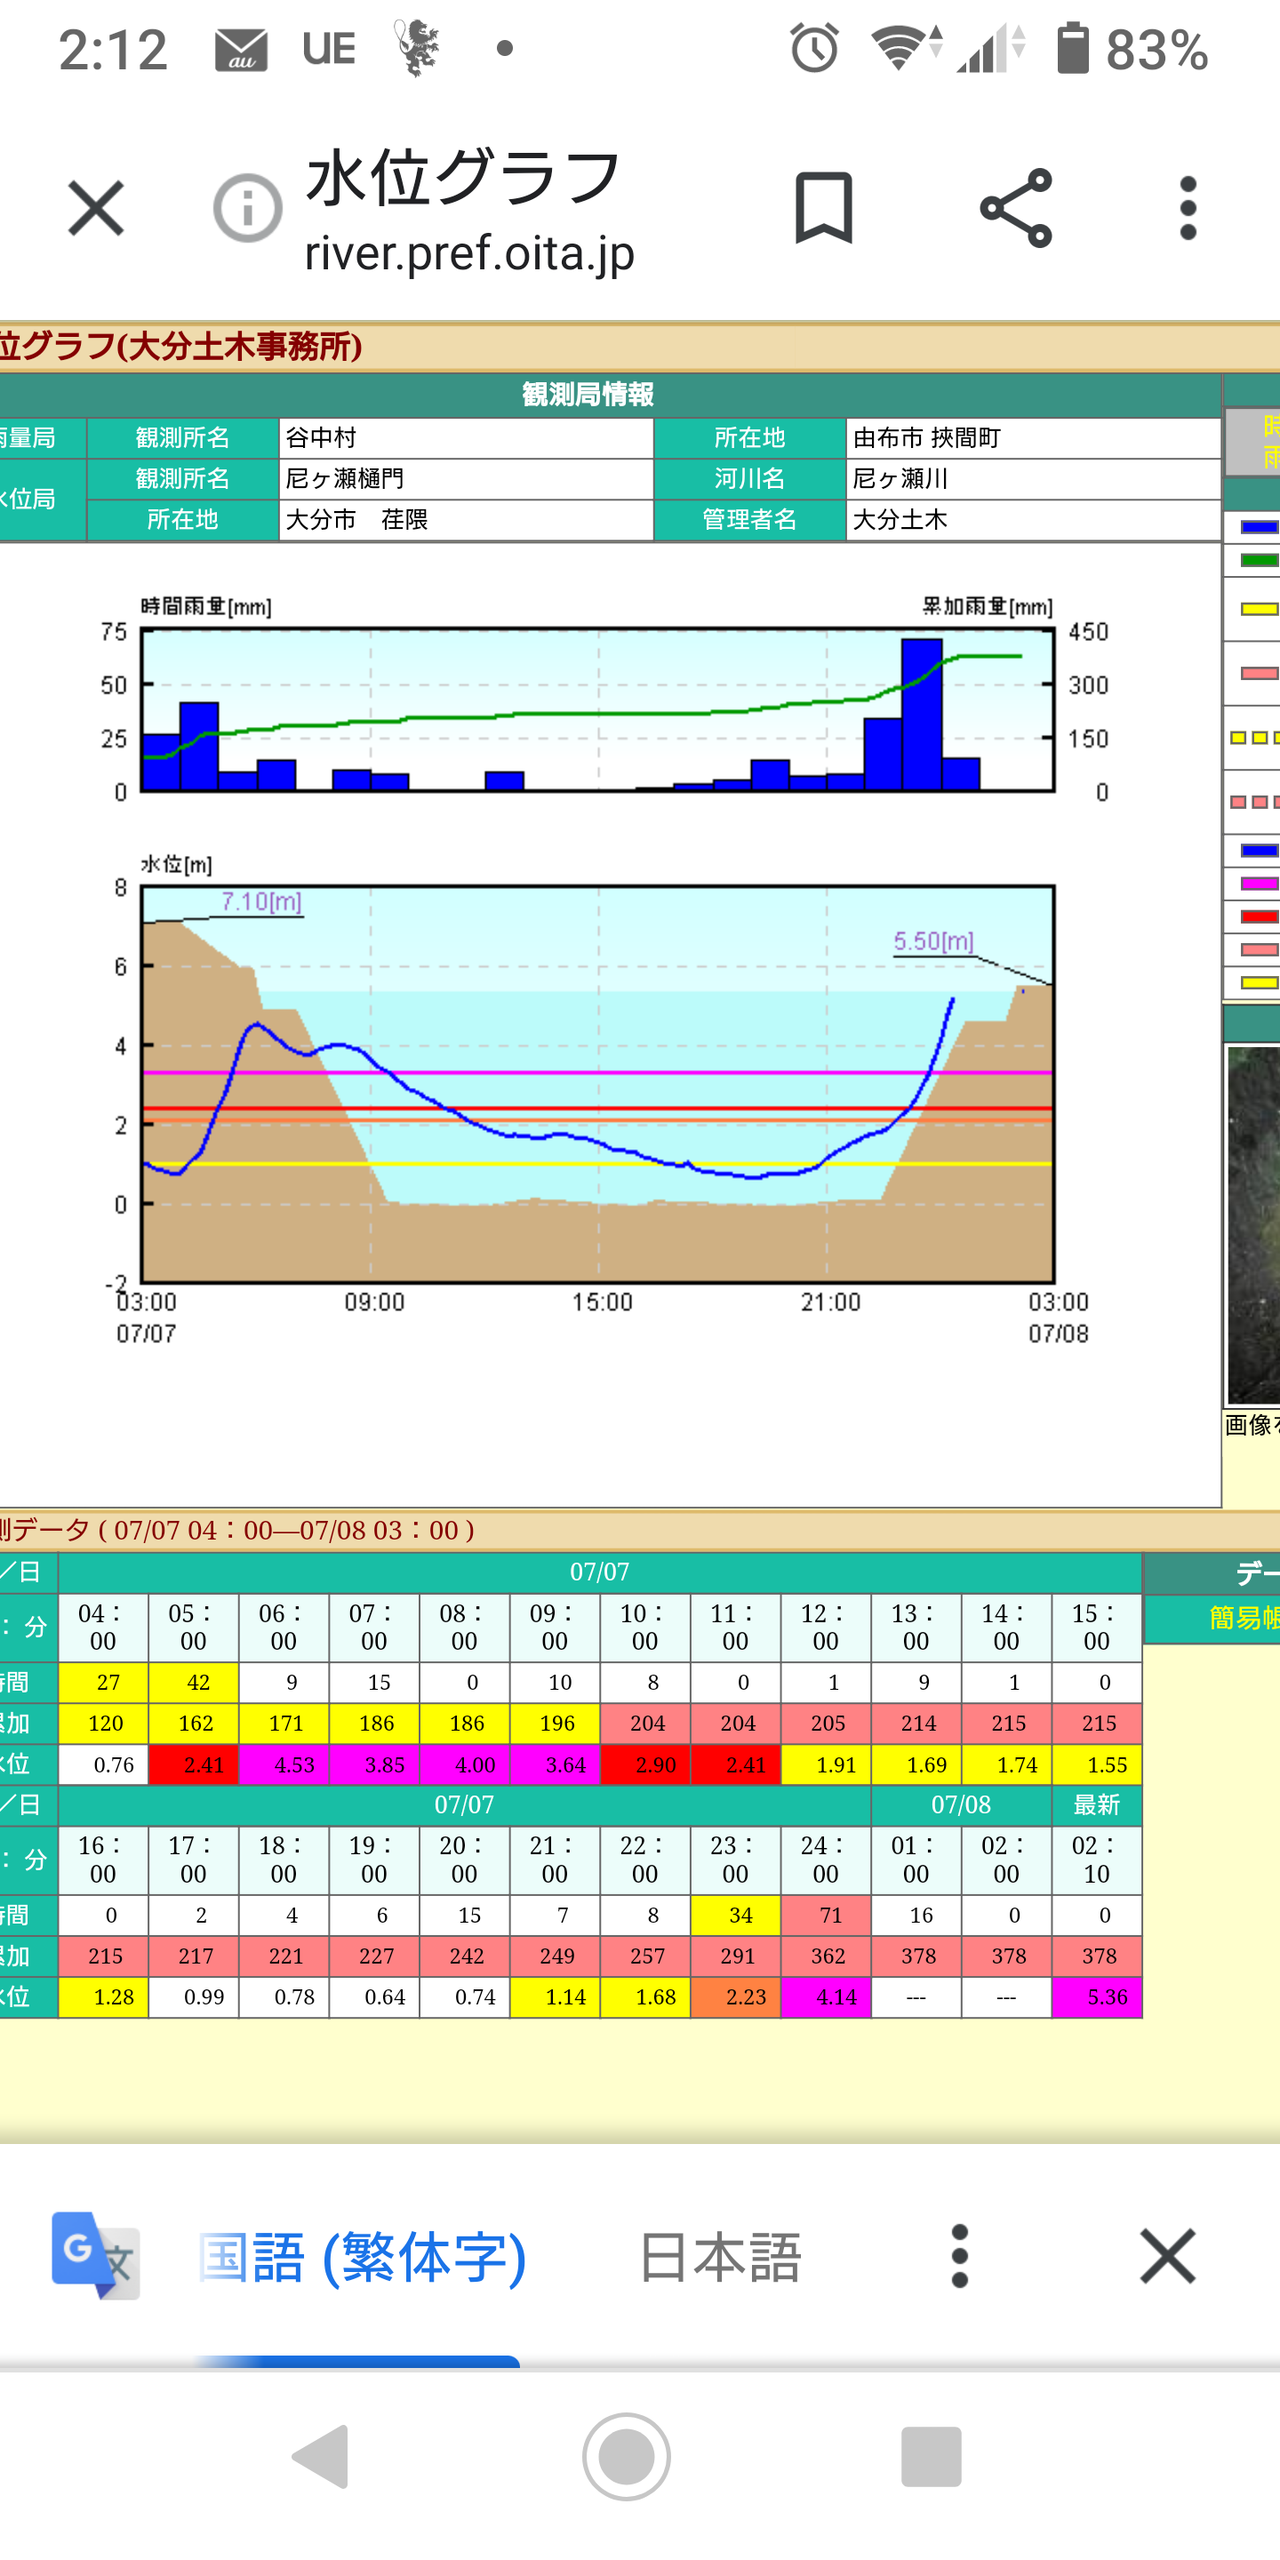
Task: Dismiss the translation bar
Action: 1167,2255
